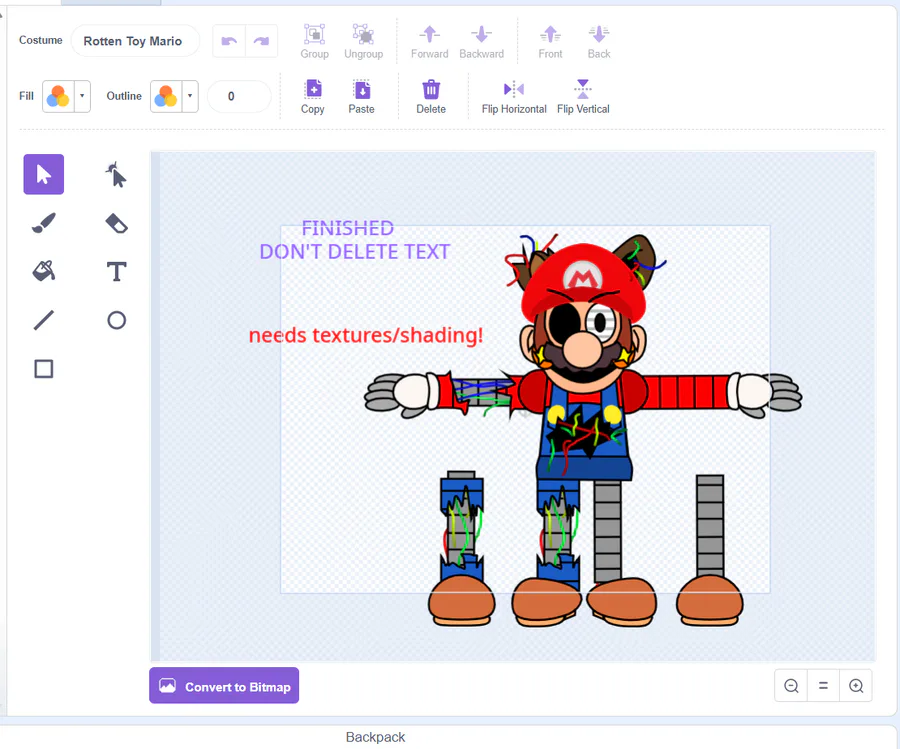Send selection to Back
The height and width of the screenshot is (749, 900).
(x=599, y=42)
